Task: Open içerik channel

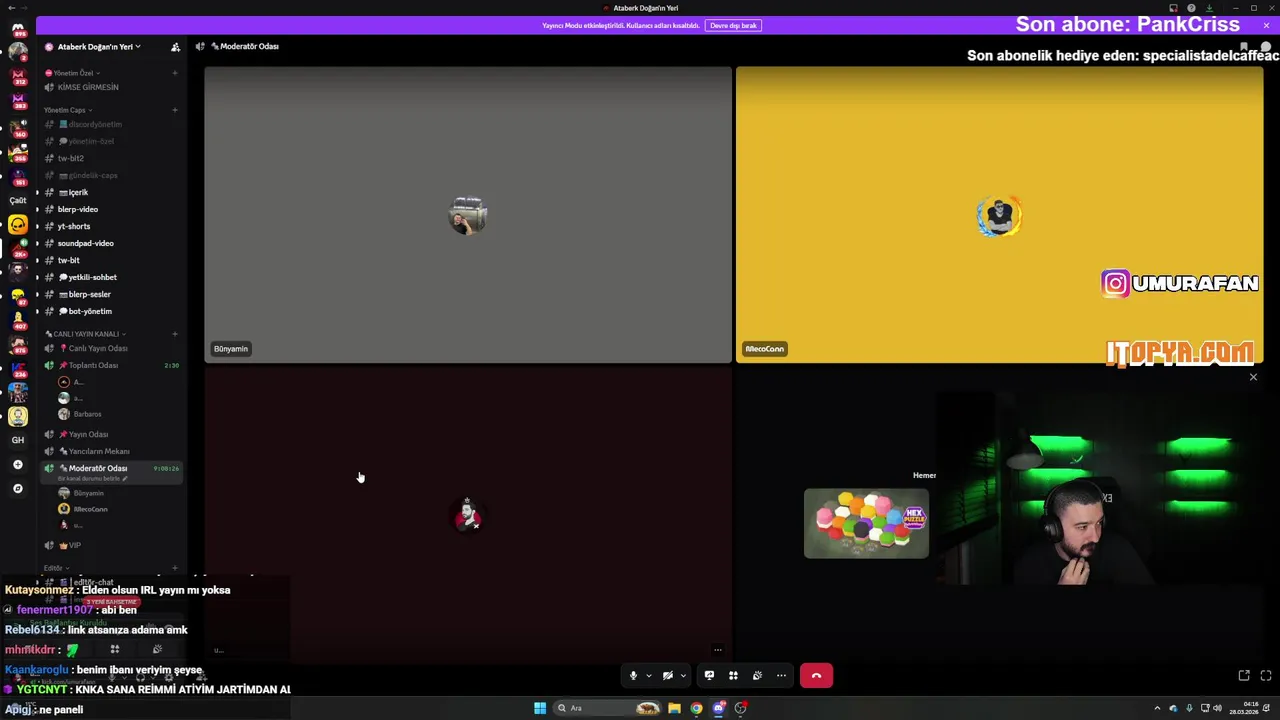Action: point(111,192)
